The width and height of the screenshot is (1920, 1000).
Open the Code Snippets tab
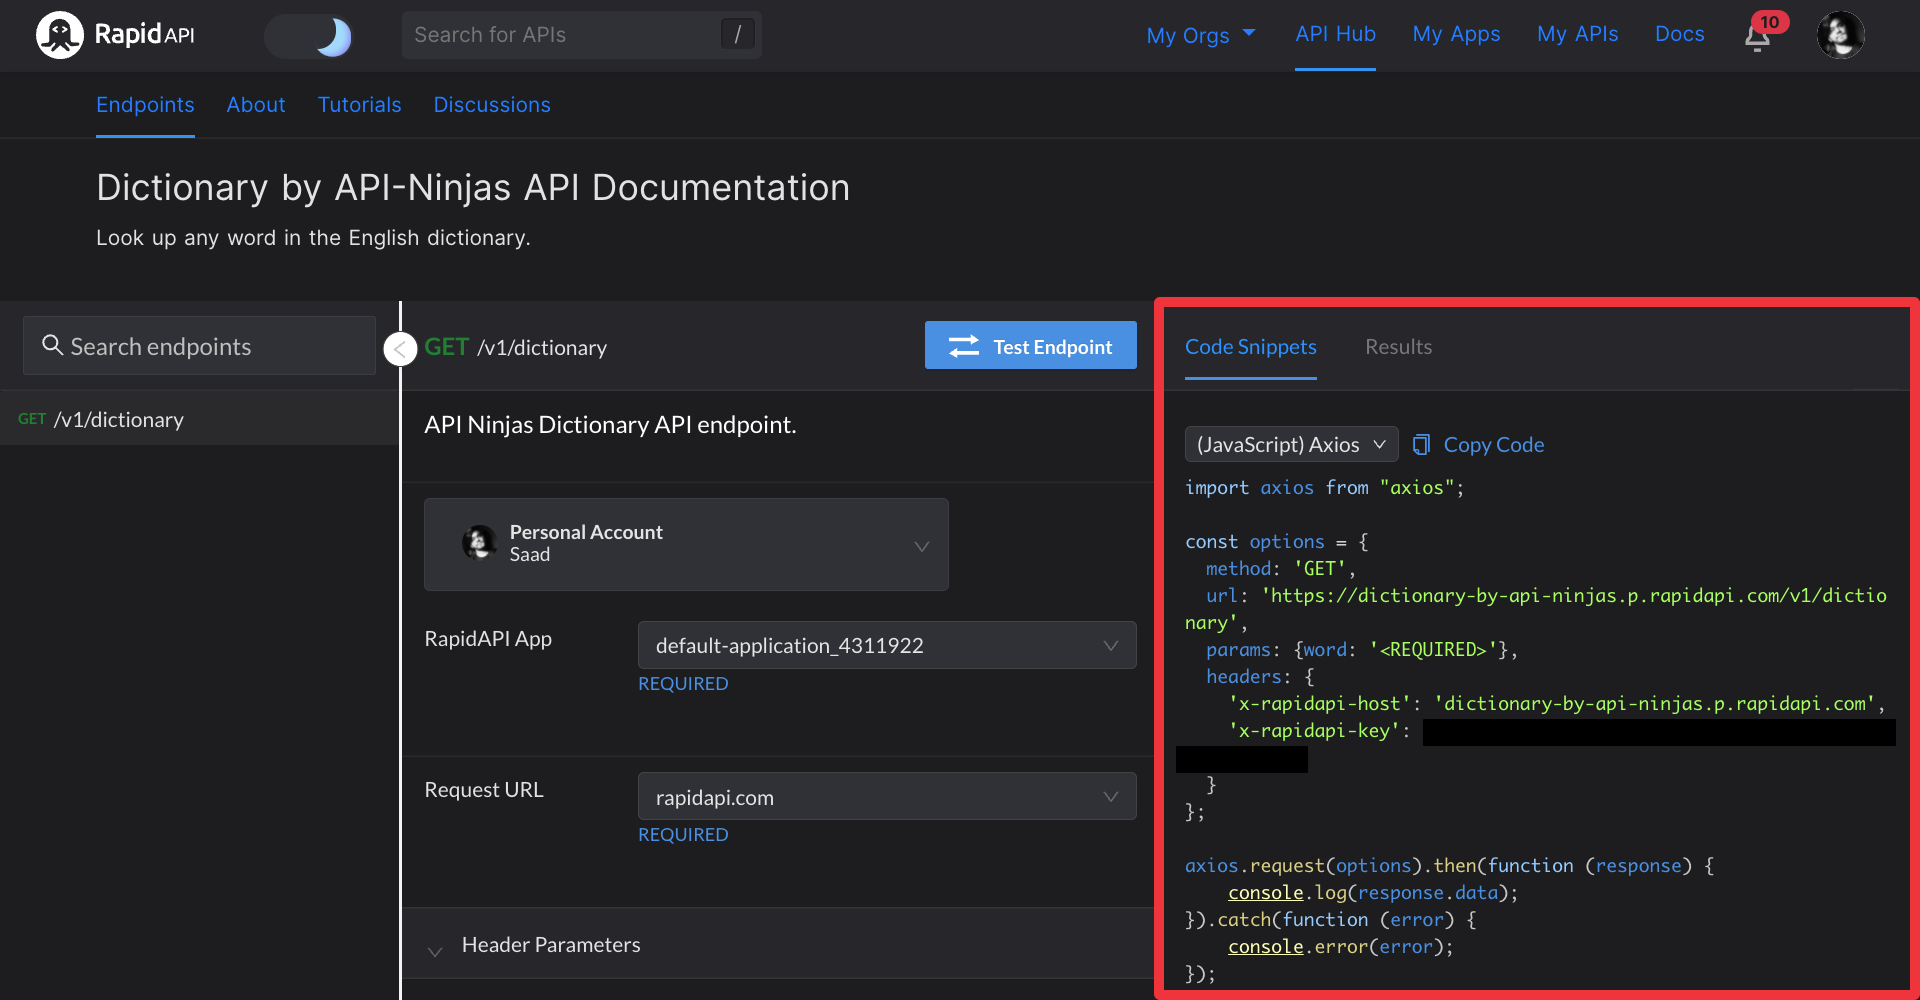[x=1250, y=347]
